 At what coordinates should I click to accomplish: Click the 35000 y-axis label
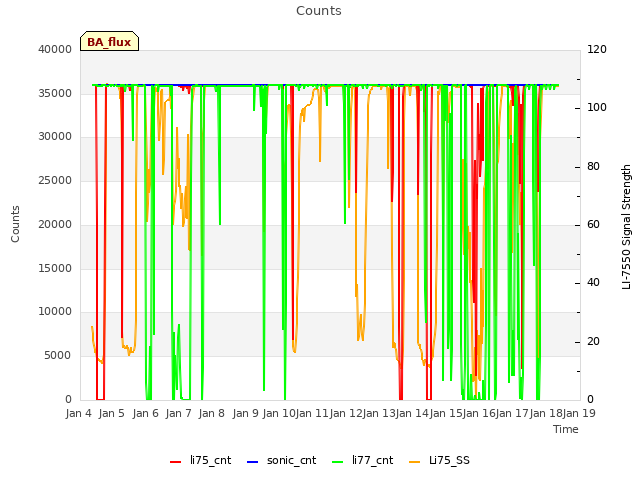[x=55, y=93]
